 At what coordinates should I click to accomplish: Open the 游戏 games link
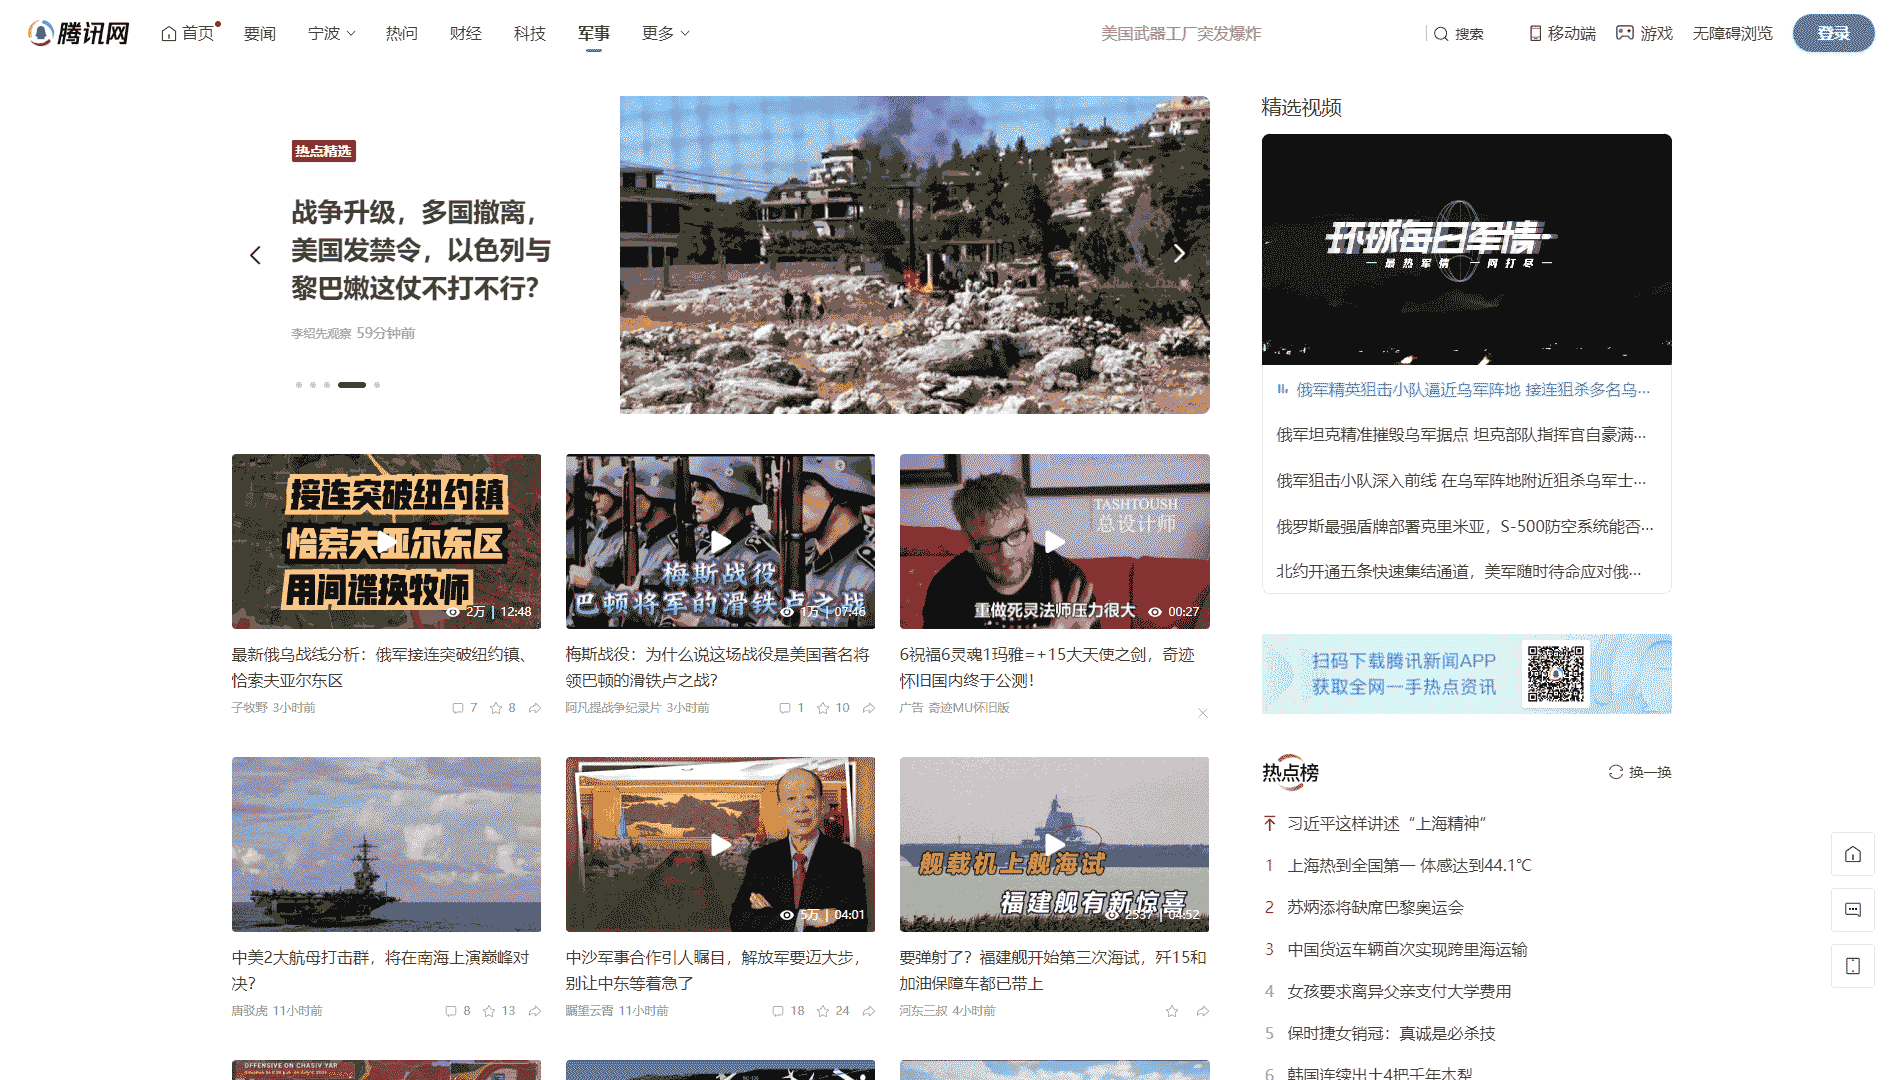coord(1645,33)
